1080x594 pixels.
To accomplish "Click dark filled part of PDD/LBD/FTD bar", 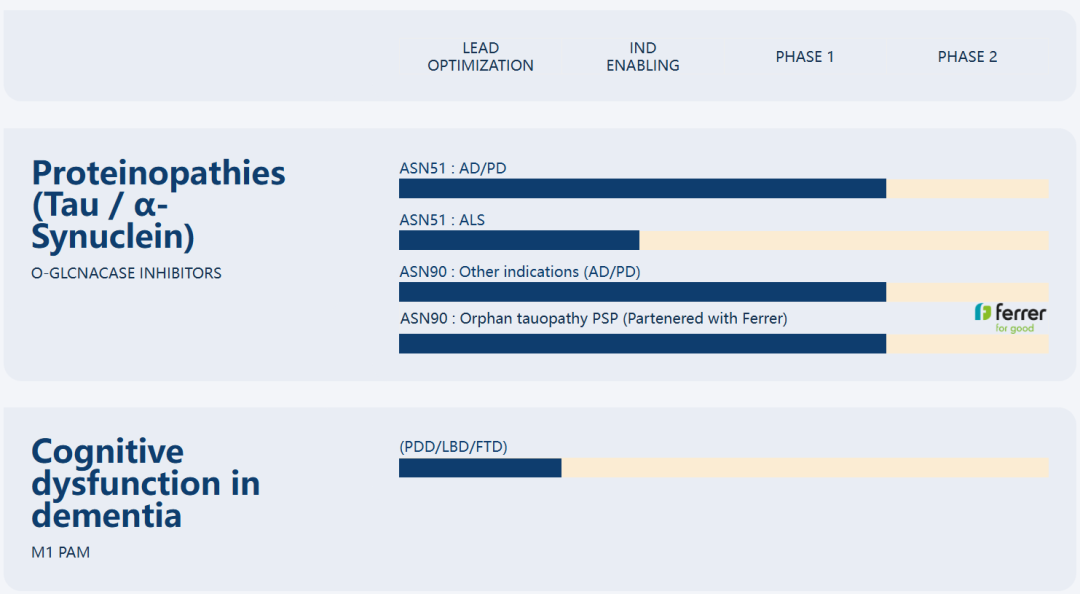I will [x=480, y=468].
